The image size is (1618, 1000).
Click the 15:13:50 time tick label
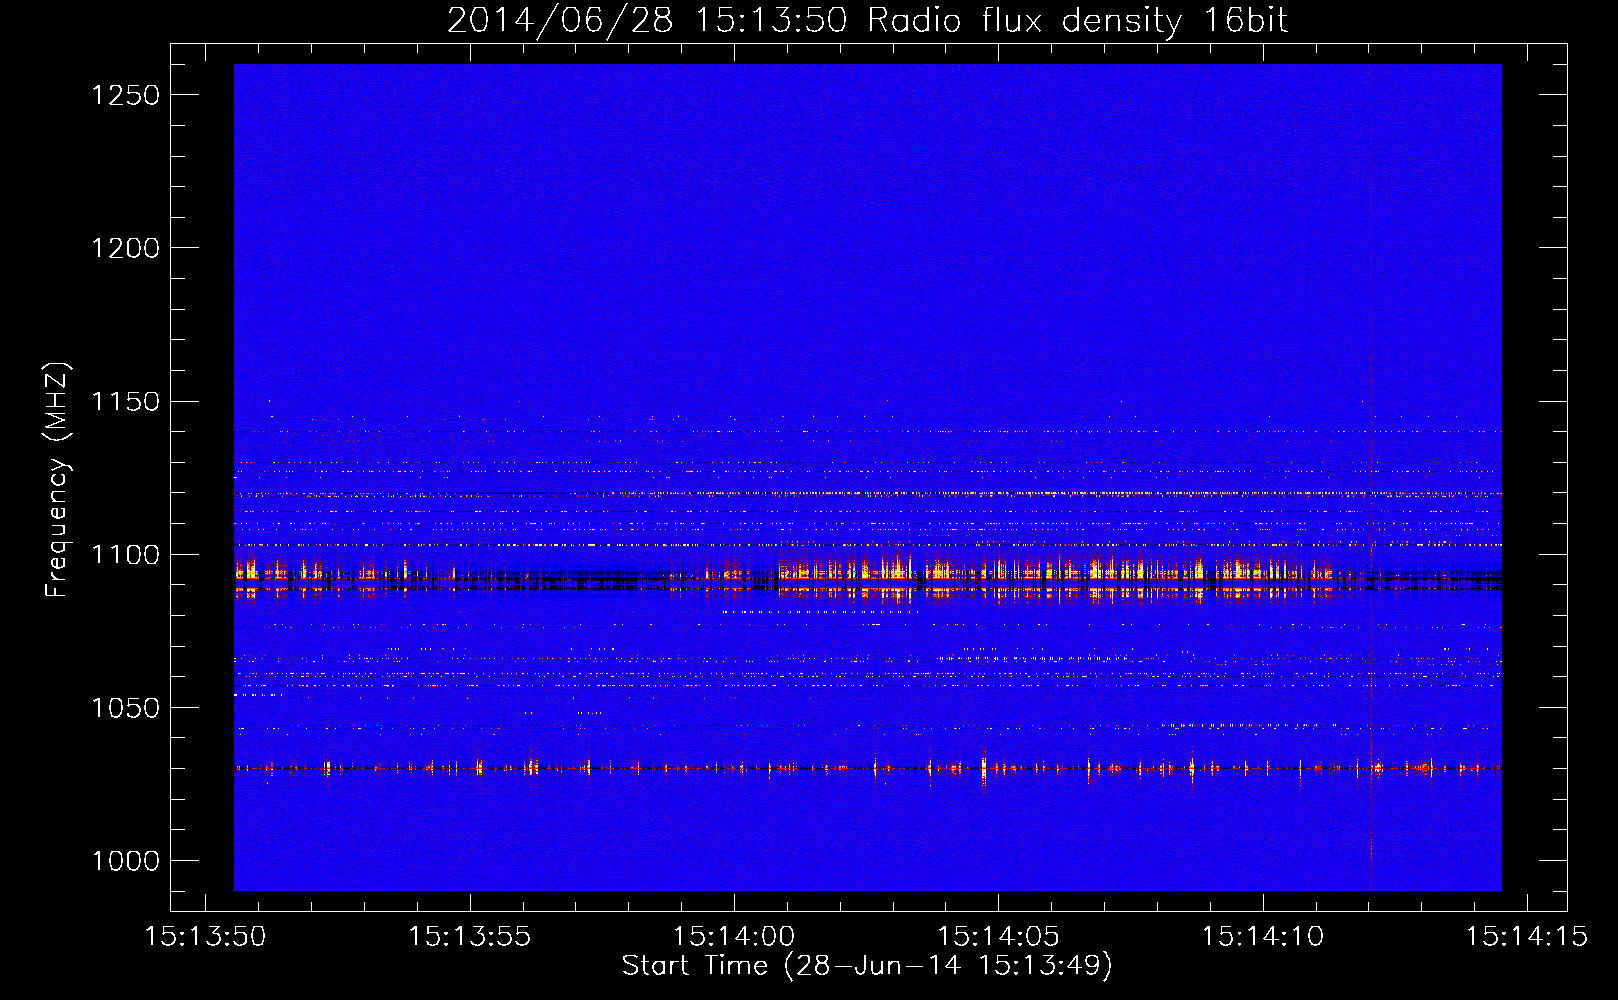(205, 936)
